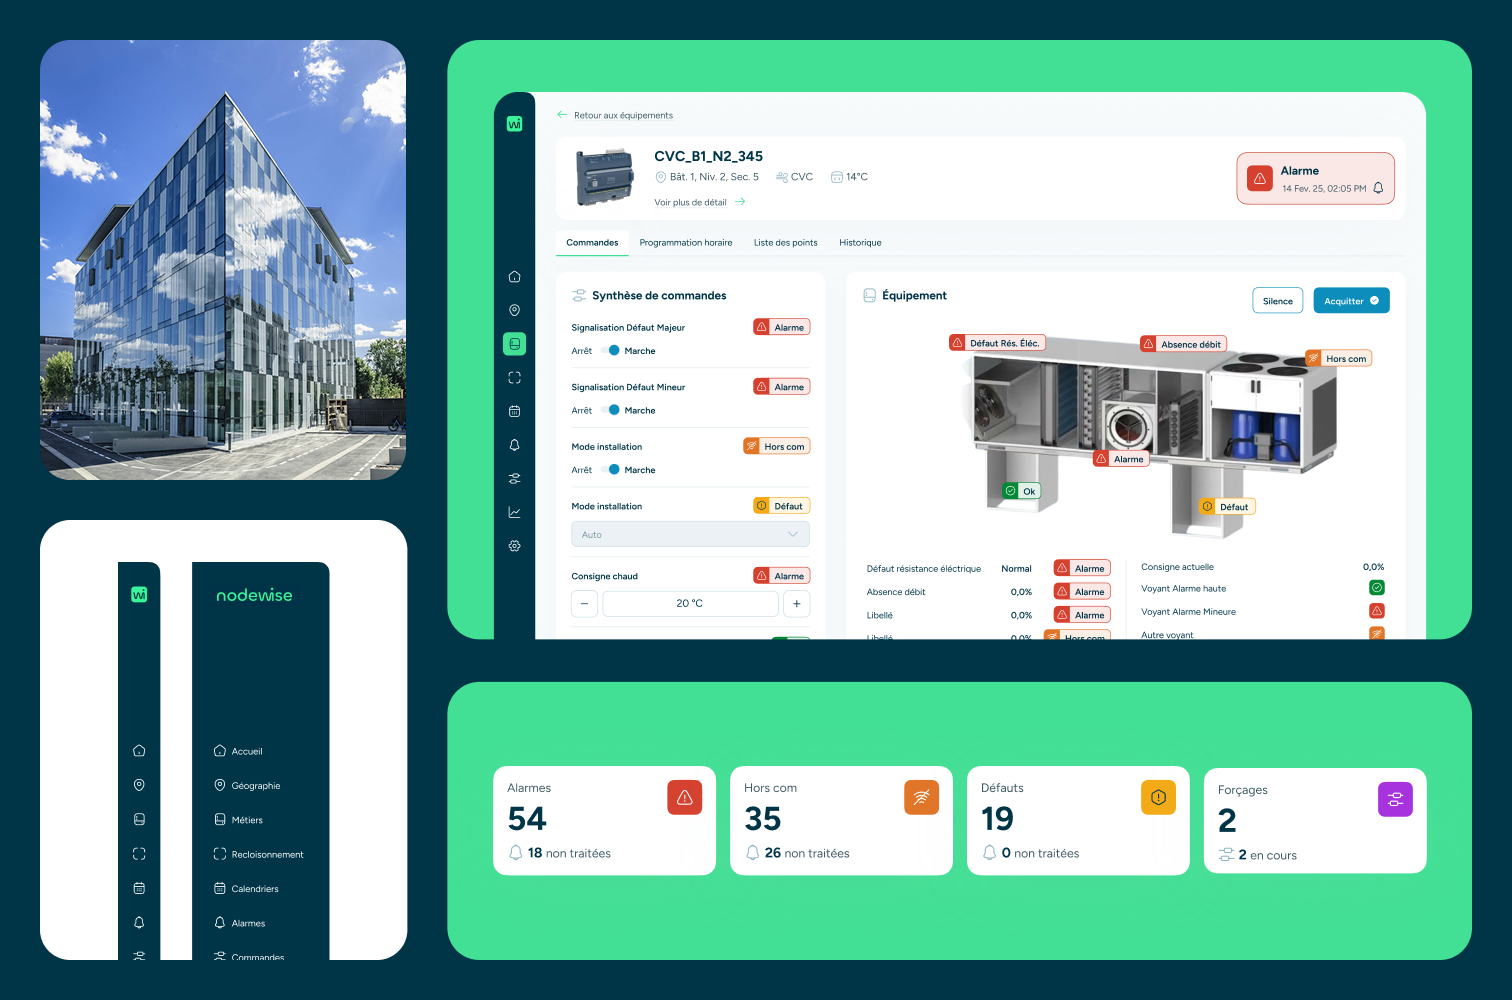This screenshot has width=1512, height=1000.
Task: Open settings gear in equipment page sidebar
Action: coord(514,546)
